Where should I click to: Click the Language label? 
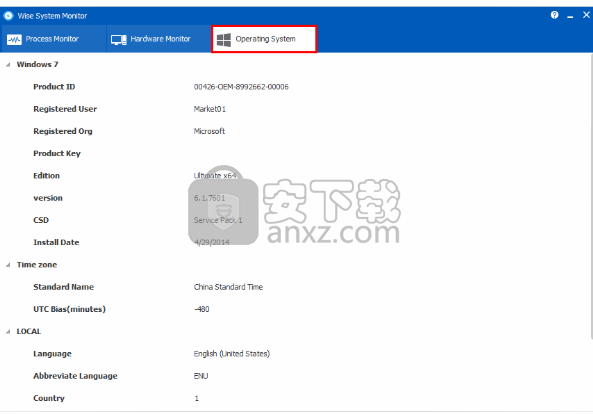[x=52, y=354]
